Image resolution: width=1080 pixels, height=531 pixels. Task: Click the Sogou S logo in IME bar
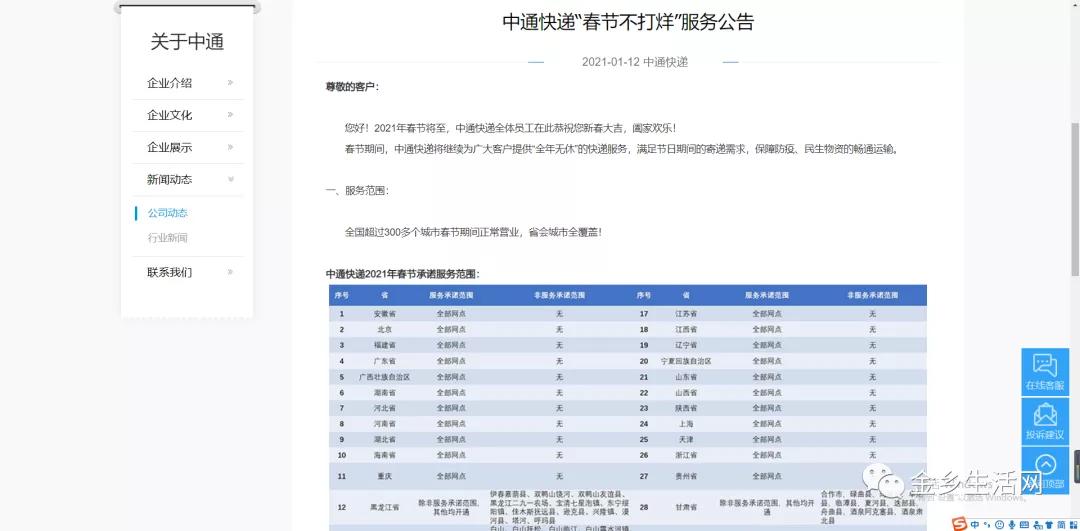click(x=959, y=524)
